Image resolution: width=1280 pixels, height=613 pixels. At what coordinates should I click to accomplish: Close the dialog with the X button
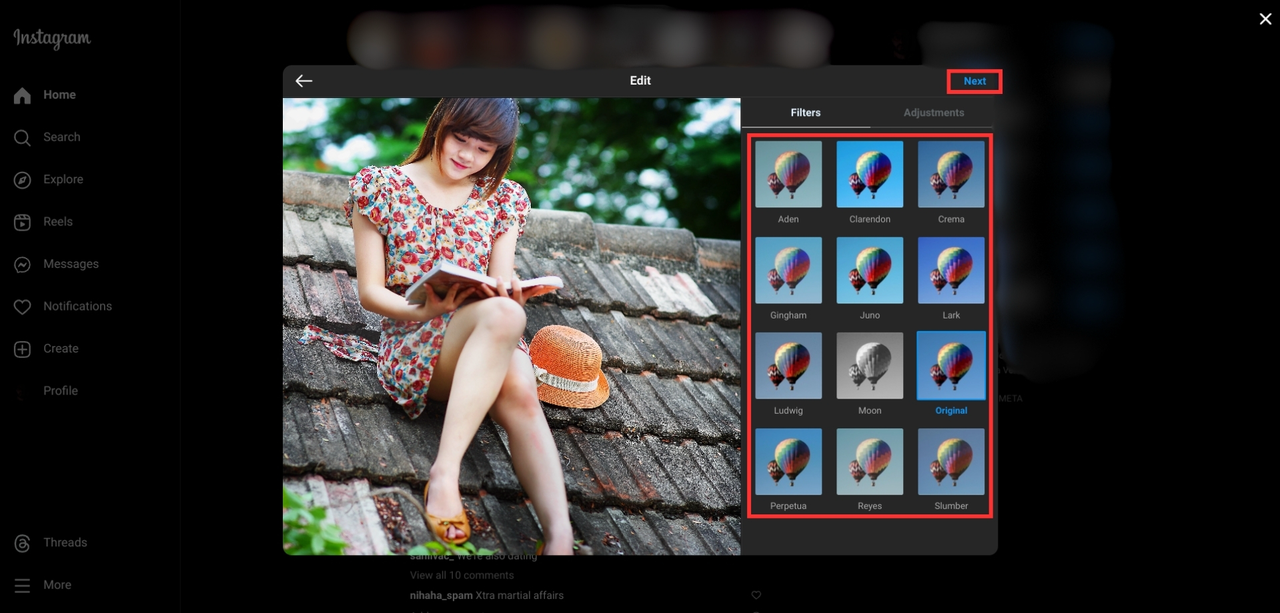1265,19
